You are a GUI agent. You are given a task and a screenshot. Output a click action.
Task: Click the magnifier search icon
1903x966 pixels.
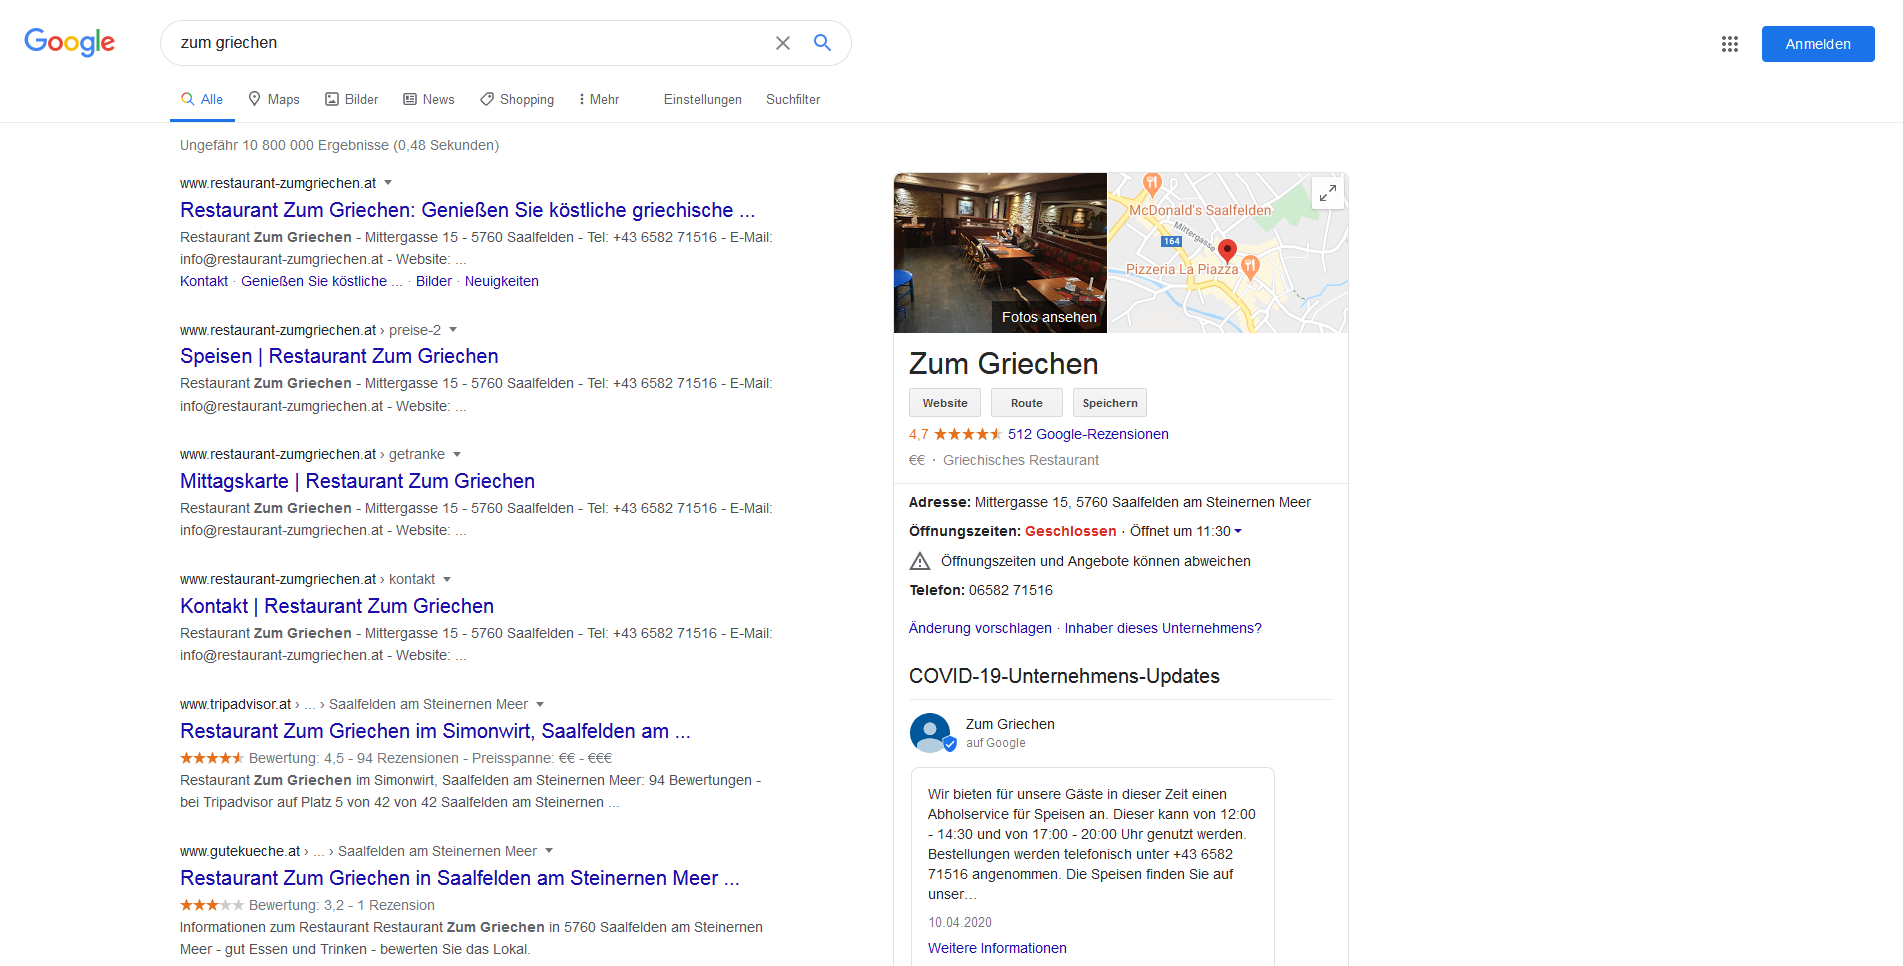(822, 43)
